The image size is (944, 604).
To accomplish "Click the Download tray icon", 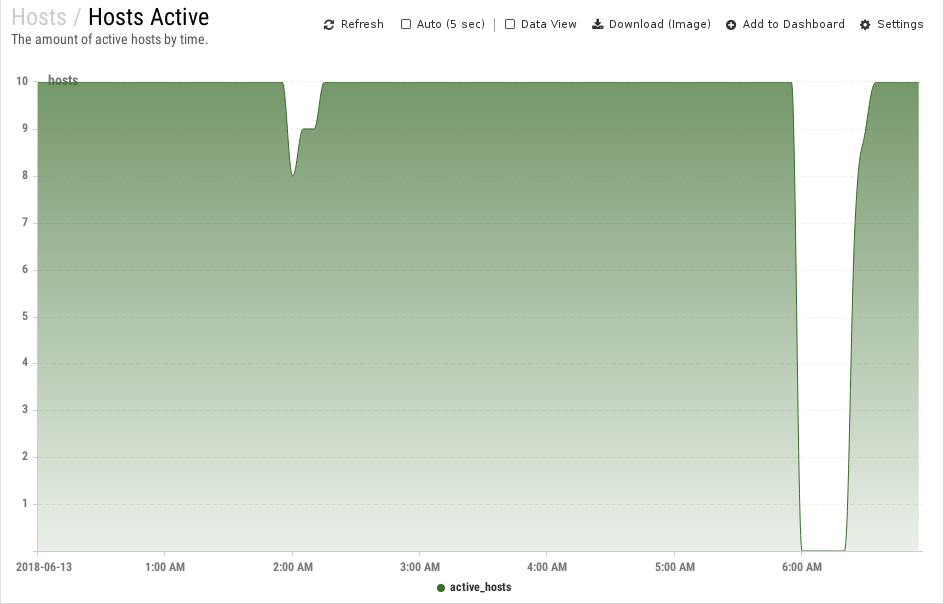I will coord(598,24).
